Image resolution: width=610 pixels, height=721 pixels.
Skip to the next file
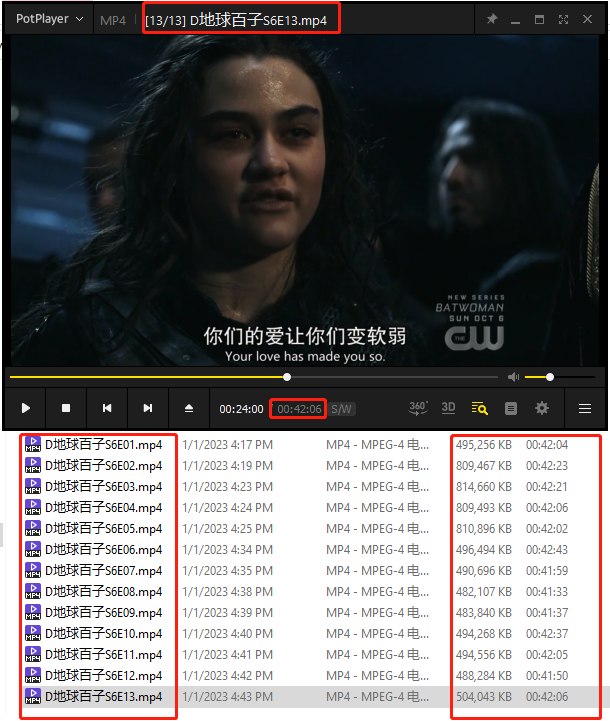pos(148,408)
